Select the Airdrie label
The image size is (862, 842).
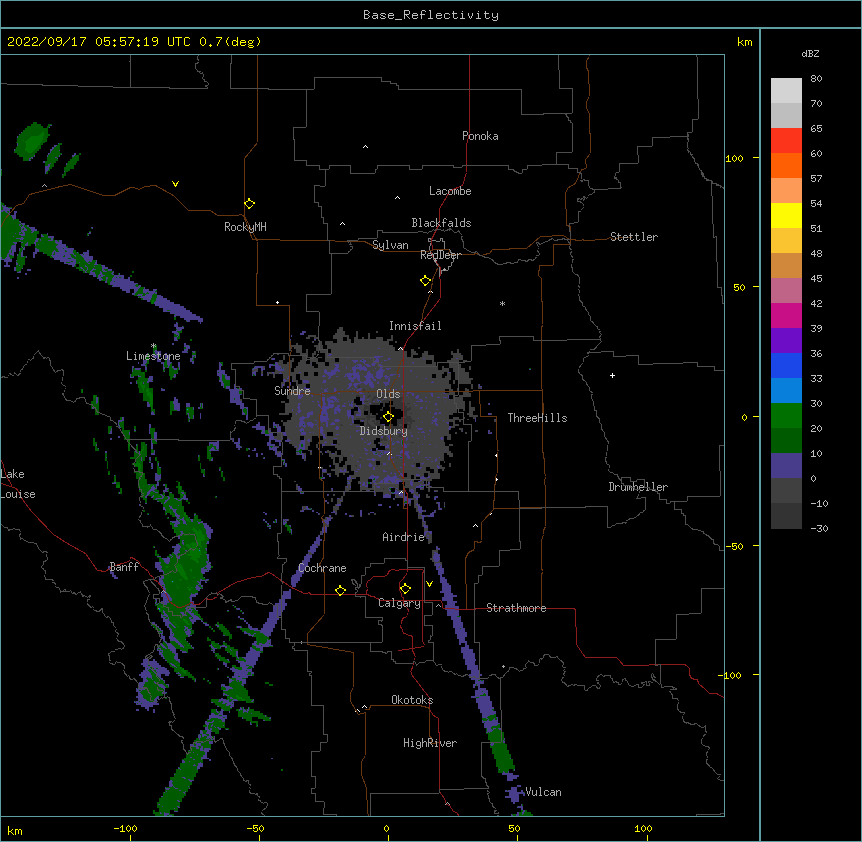404,537
